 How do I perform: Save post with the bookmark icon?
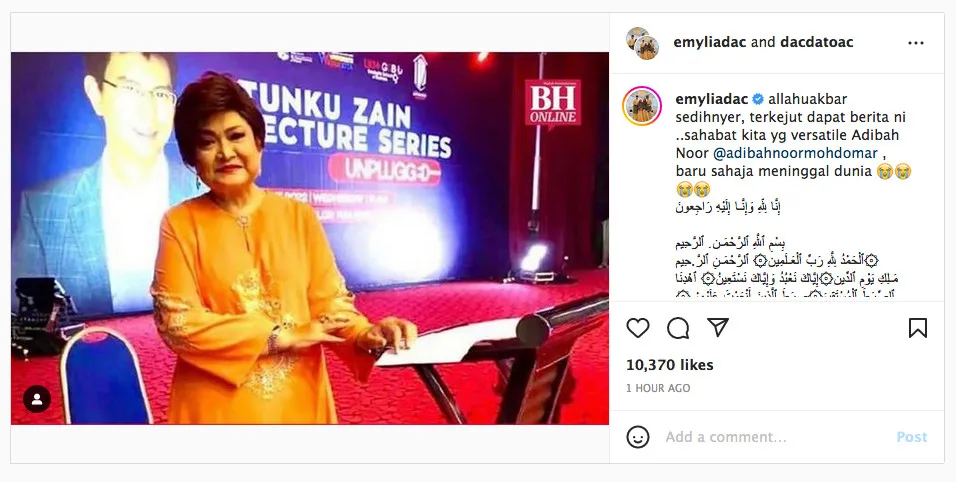918,328
